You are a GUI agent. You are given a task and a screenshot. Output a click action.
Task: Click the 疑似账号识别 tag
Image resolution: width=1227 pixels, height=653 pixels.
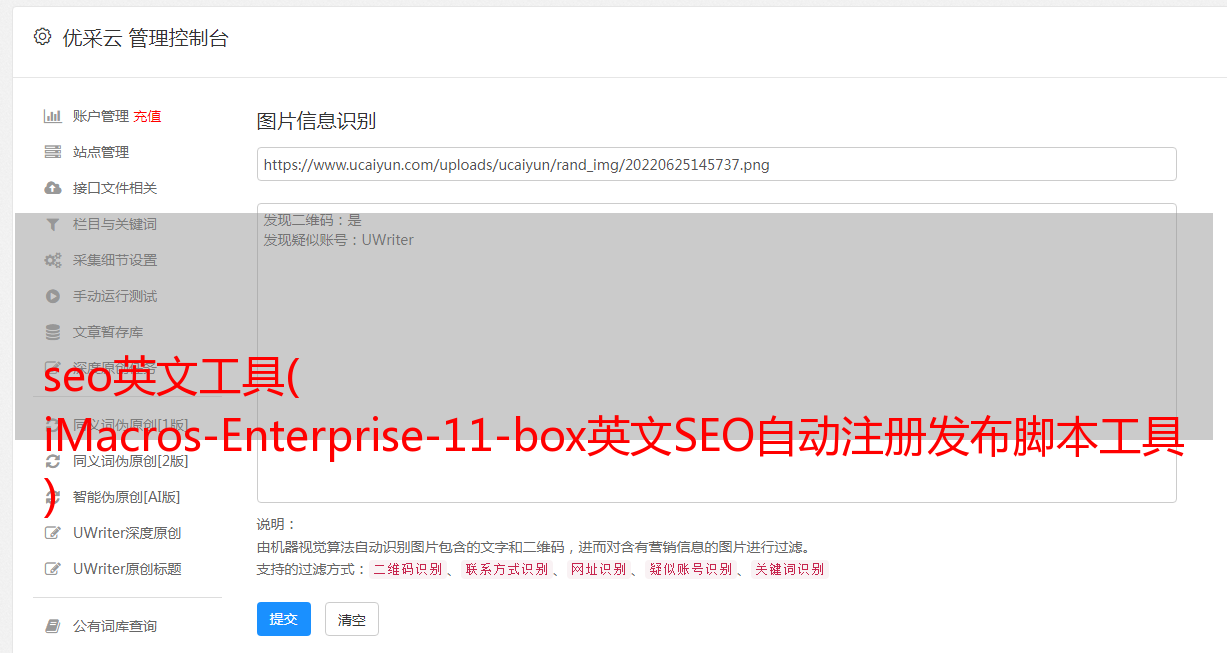tap(691, 569)
